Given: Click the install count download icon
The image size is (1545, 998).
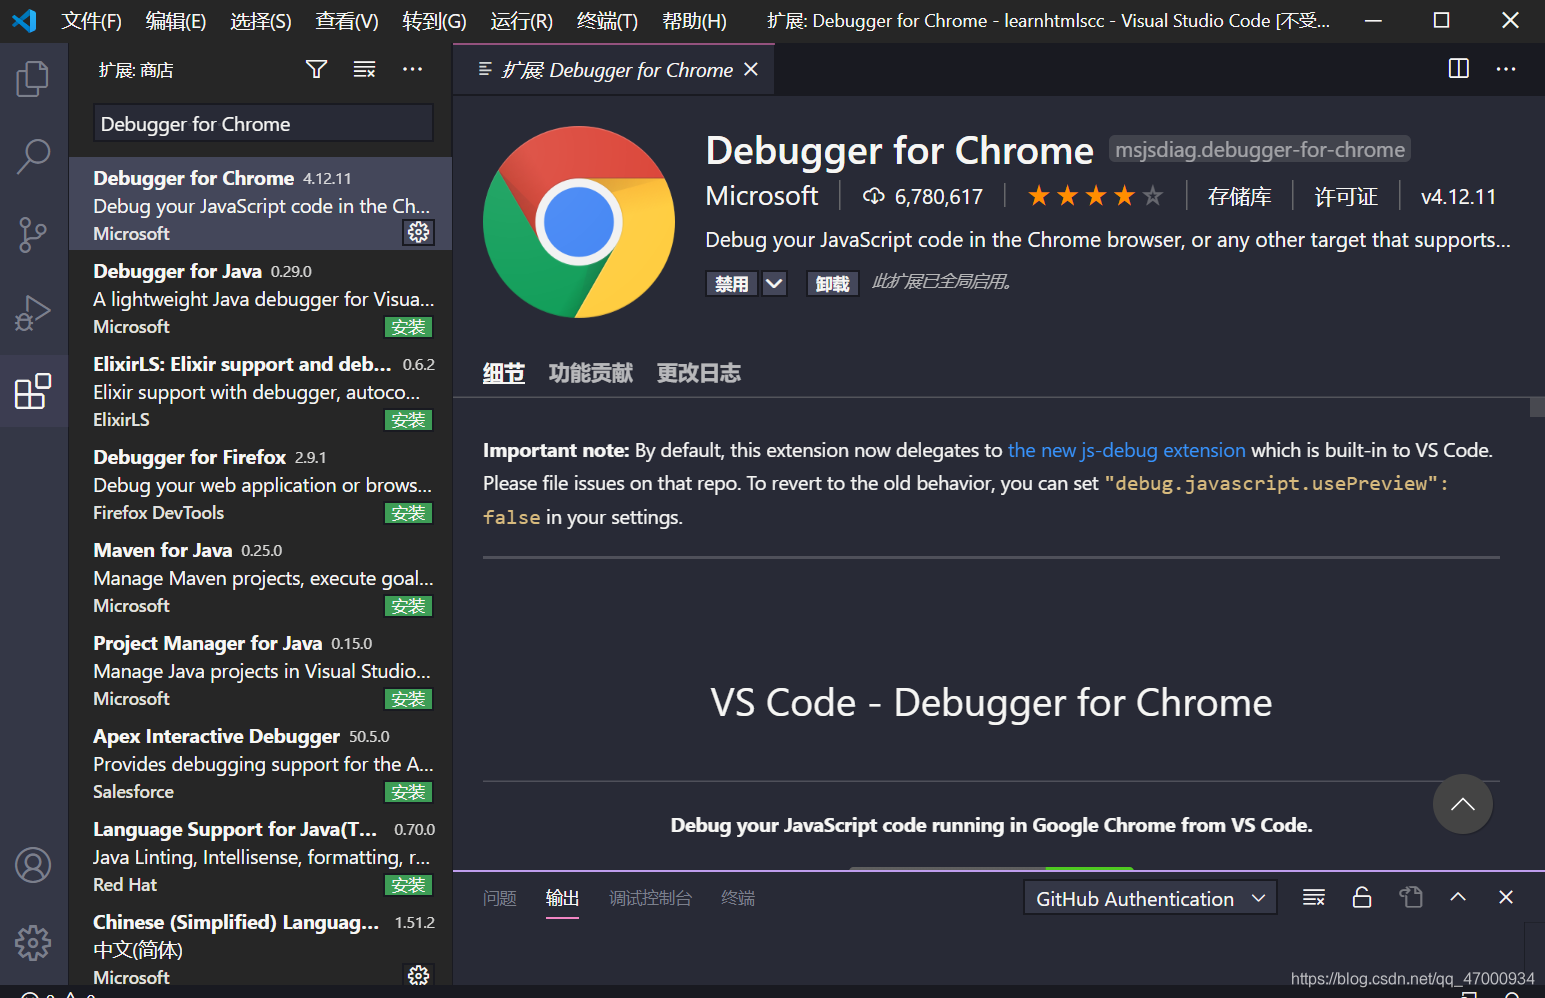Looking at the screenshot, I should (x=874, y=196).
